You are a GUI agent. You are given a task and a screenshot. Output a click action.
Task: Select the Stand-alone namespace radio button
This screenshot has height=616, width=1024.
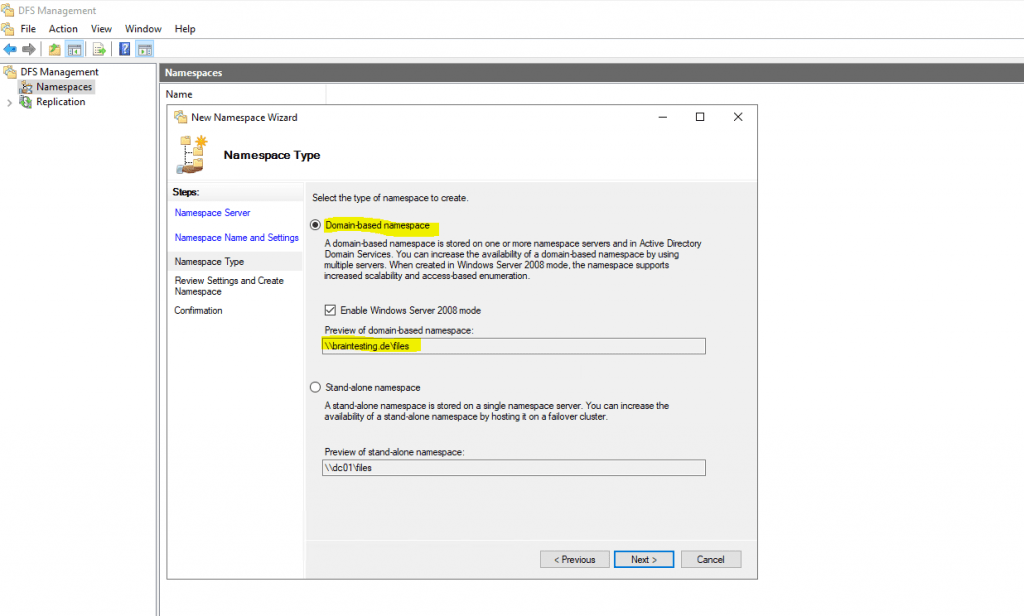315,387
